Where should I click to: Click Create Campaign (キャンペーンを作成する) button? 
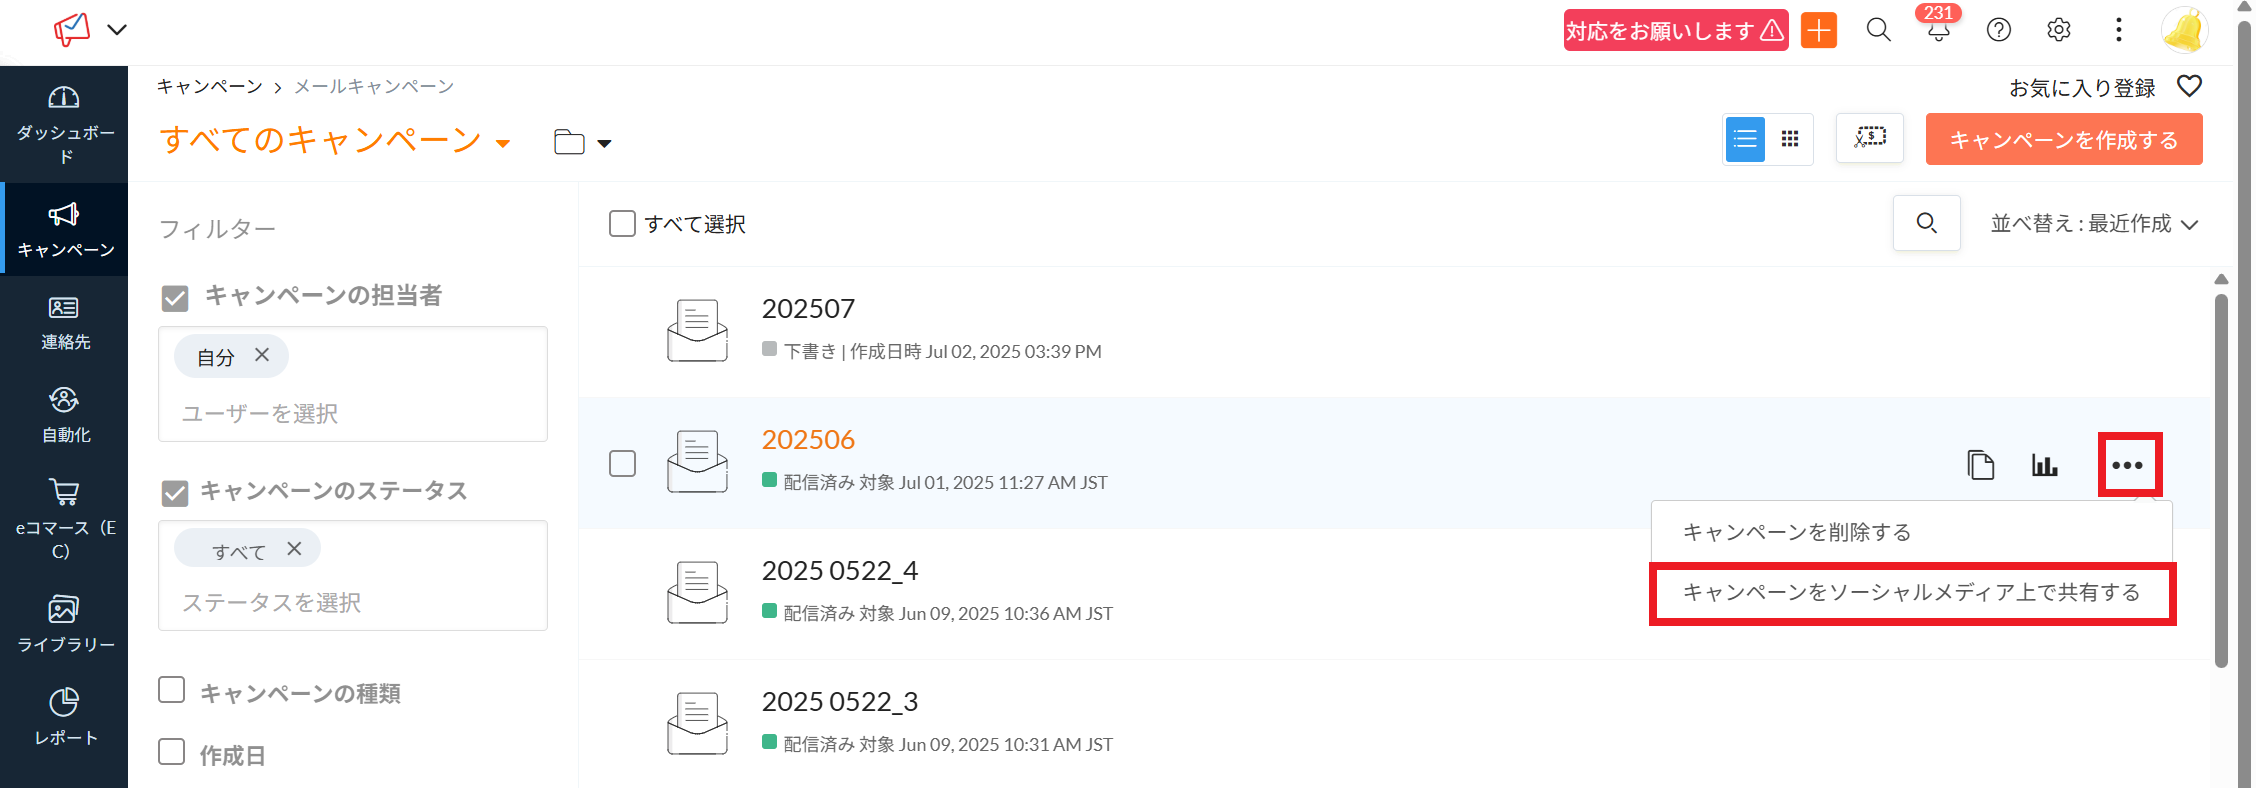pyautogui.click(x=2063, y=139)
